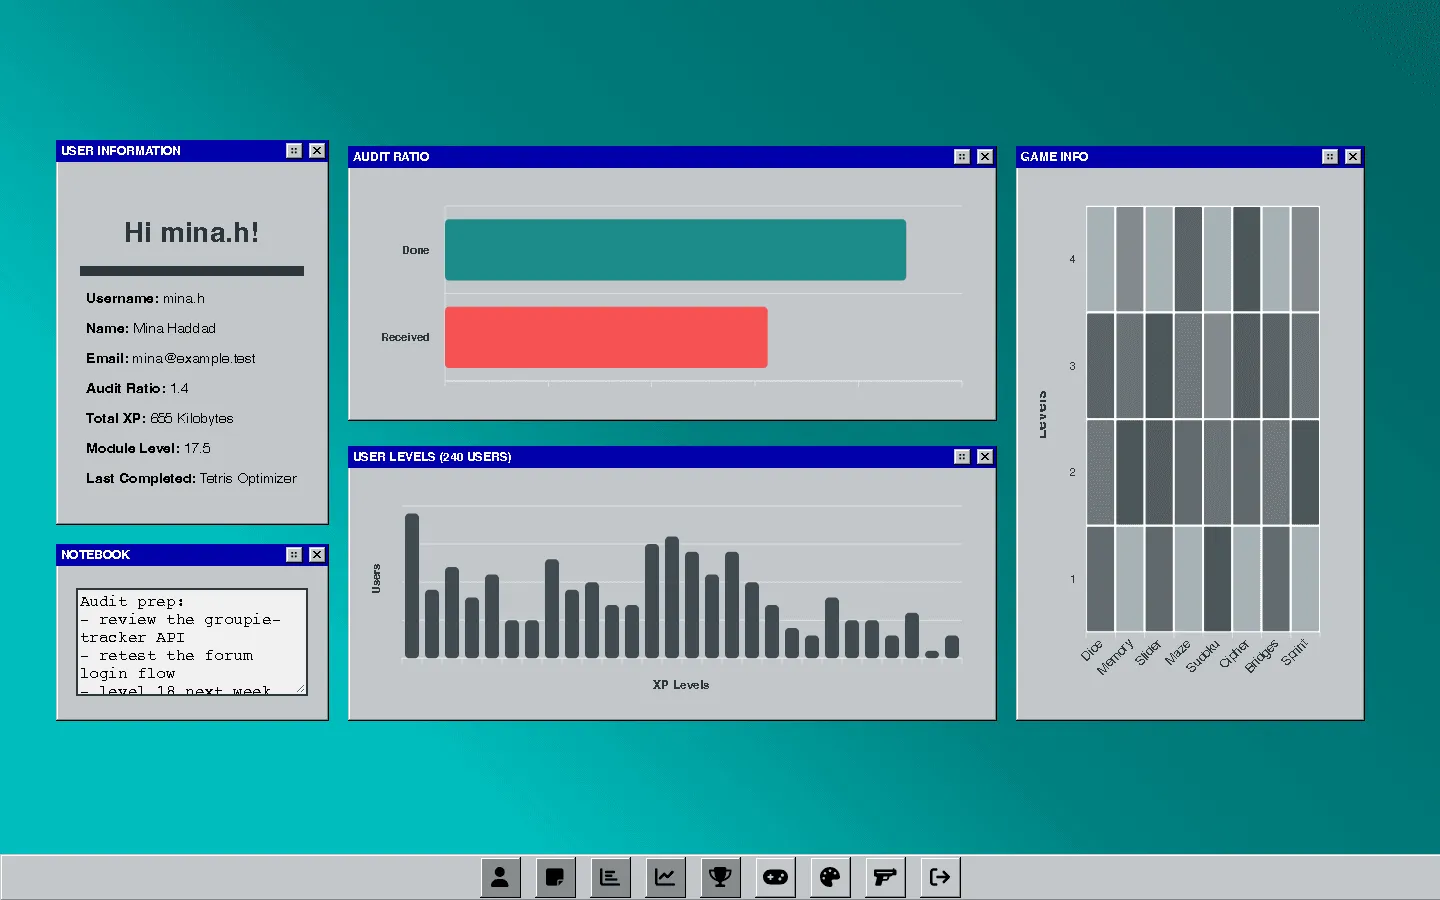
Task: Click the 'Sprint' column label in Game Info
Action: [x=1295, y=652]
